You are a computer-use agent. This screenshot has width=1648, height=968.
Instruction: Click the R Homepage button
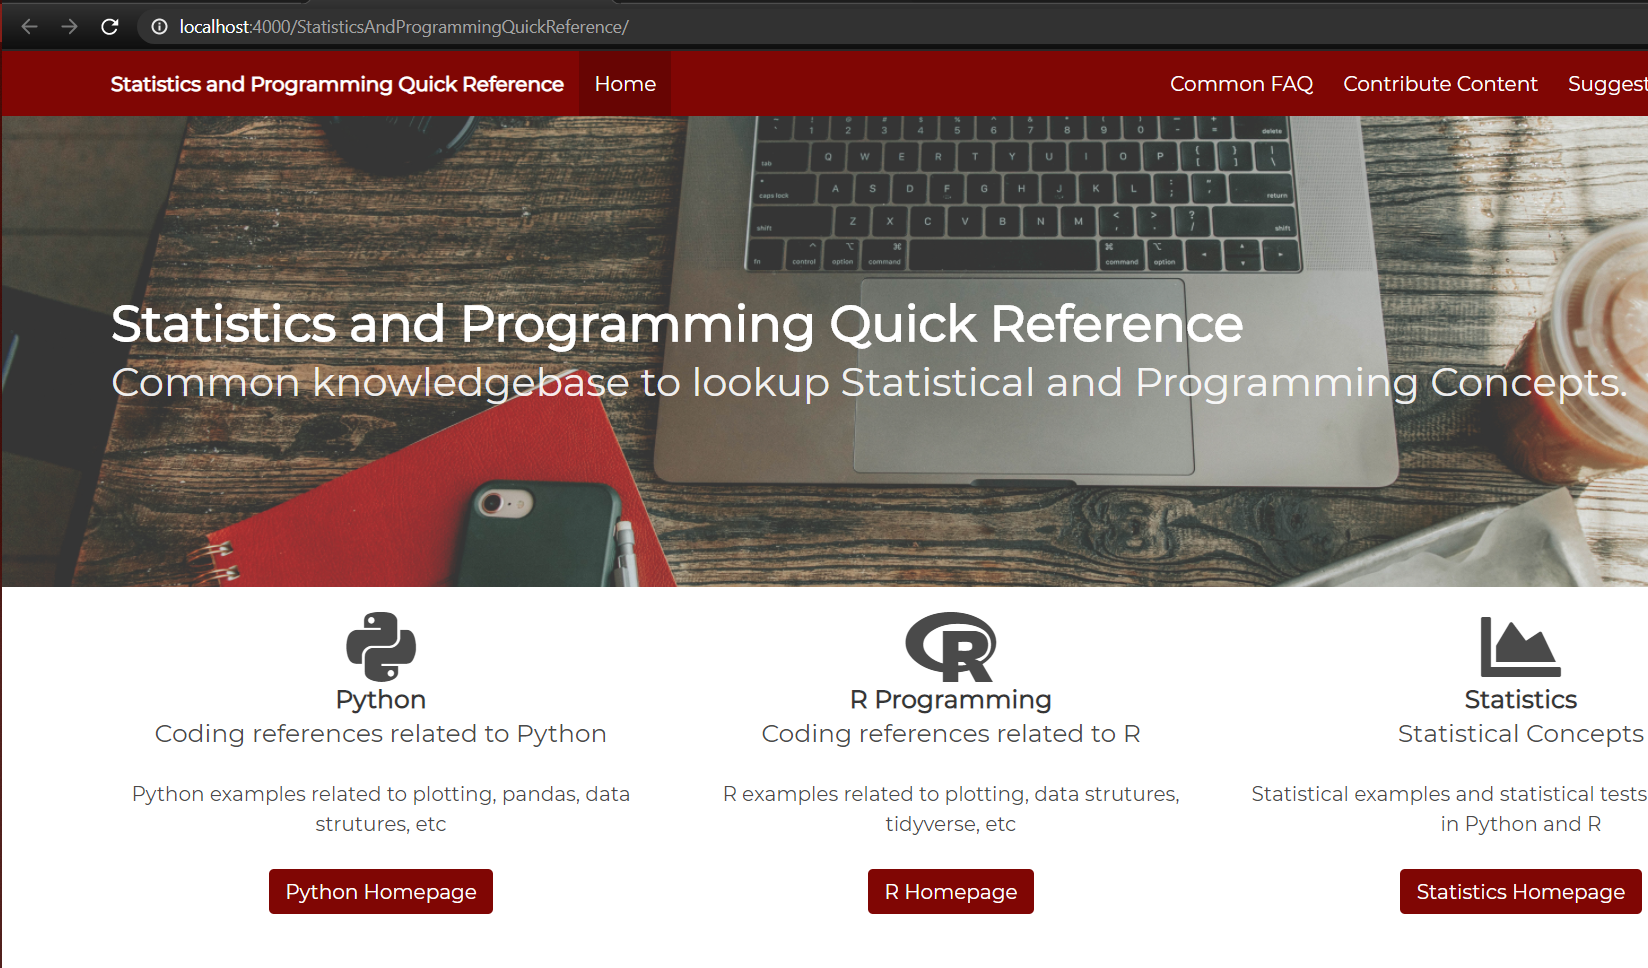pyautogui.click(x=951, y=891)
